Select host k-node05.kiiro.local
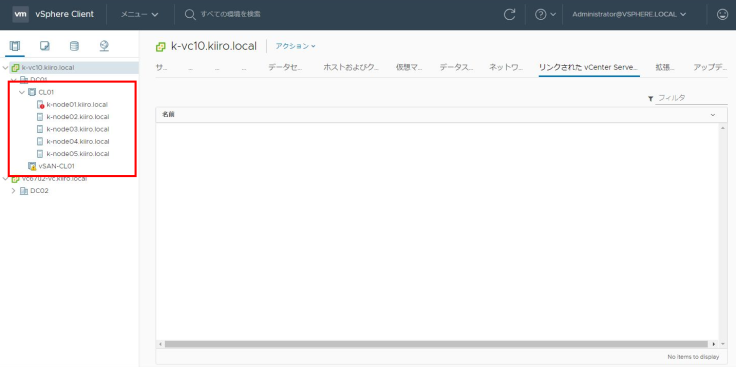This screenshot has height=367, width=736. (x=77, y=153)
